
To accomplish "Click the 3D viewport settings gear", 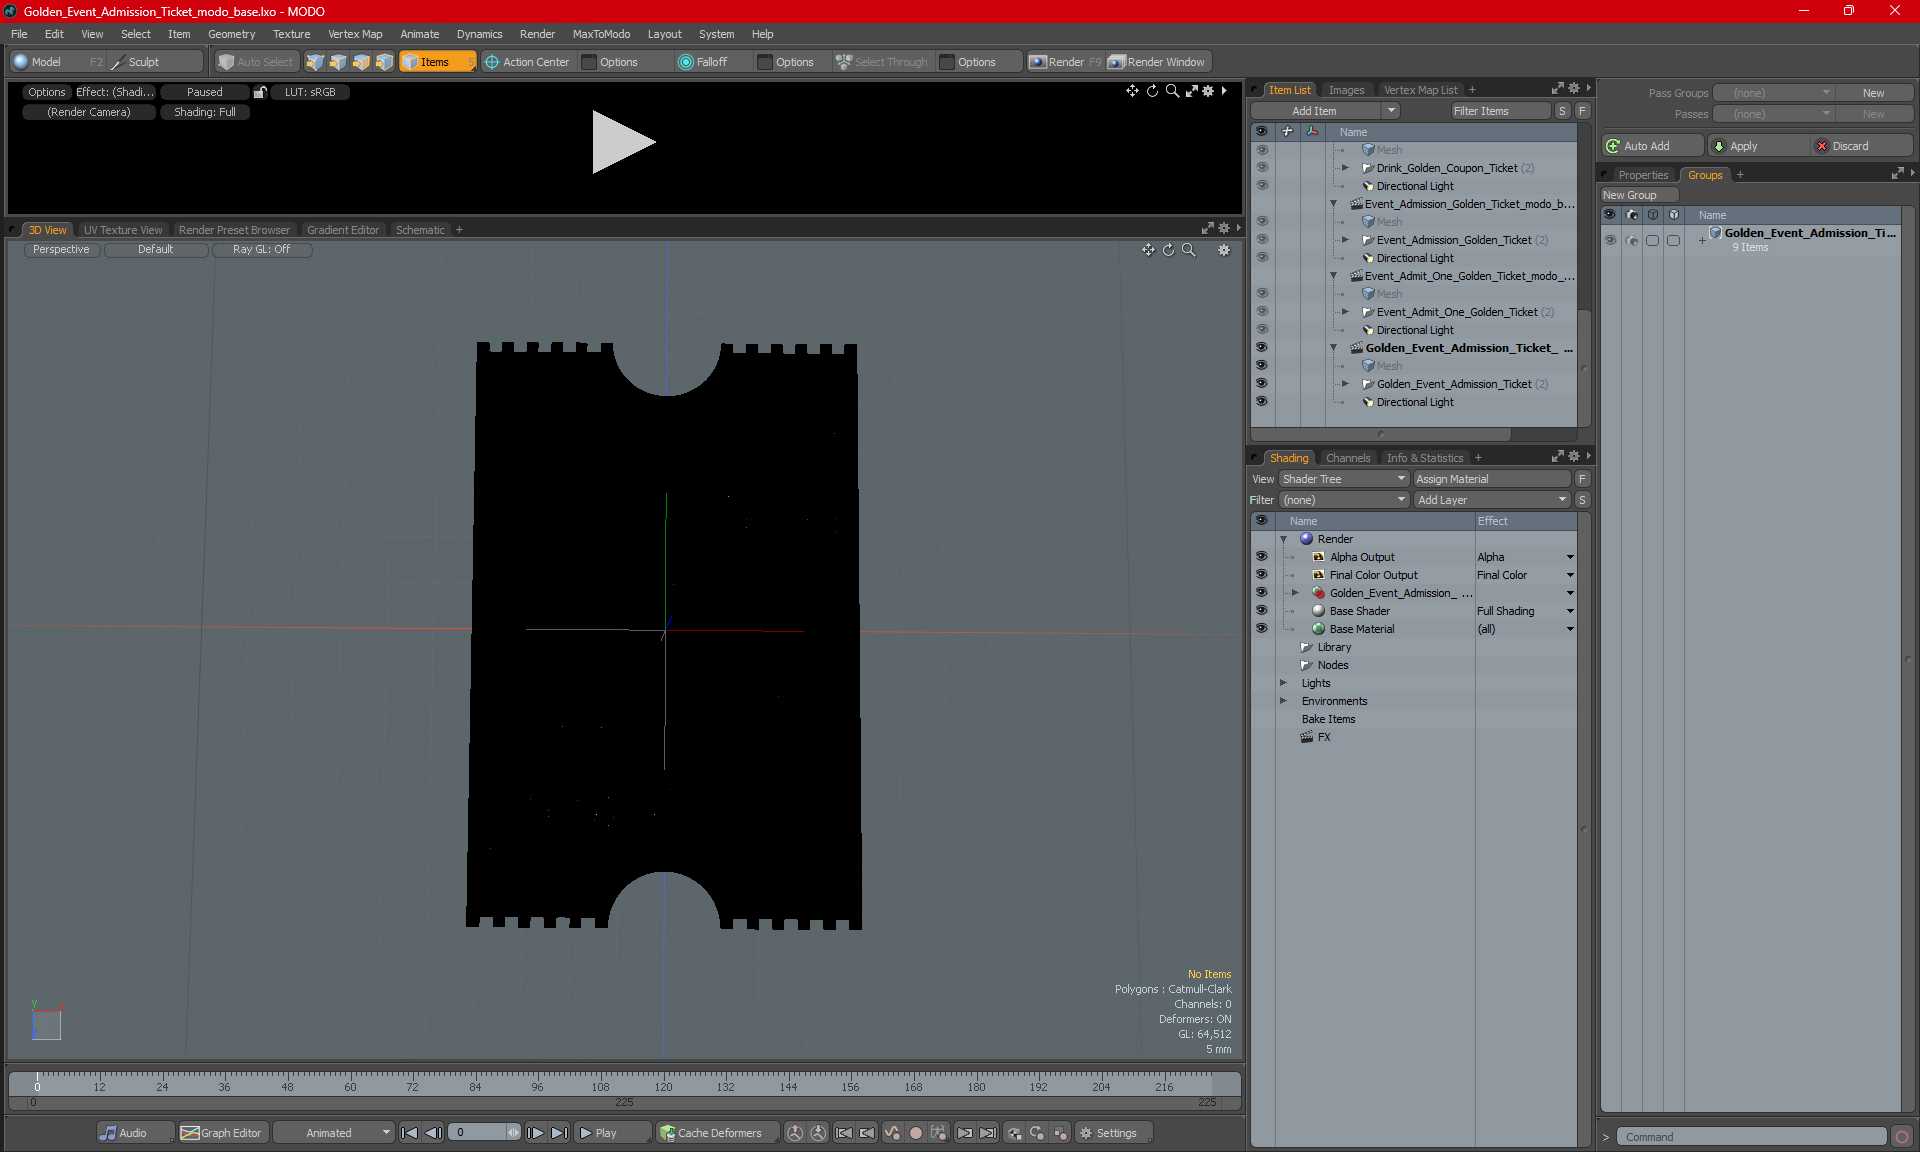I will click(1224, 250).
